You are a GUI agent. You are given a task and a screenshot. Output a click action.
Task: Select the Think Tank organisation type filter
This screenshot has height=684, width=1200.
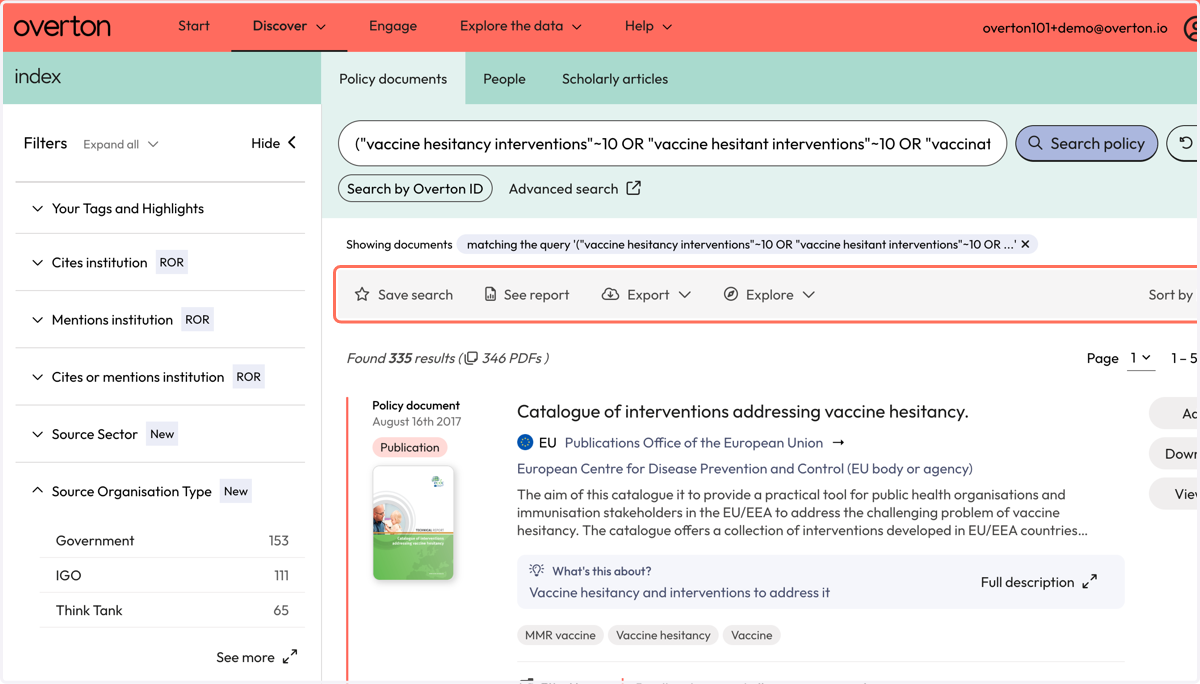point(172,610)
